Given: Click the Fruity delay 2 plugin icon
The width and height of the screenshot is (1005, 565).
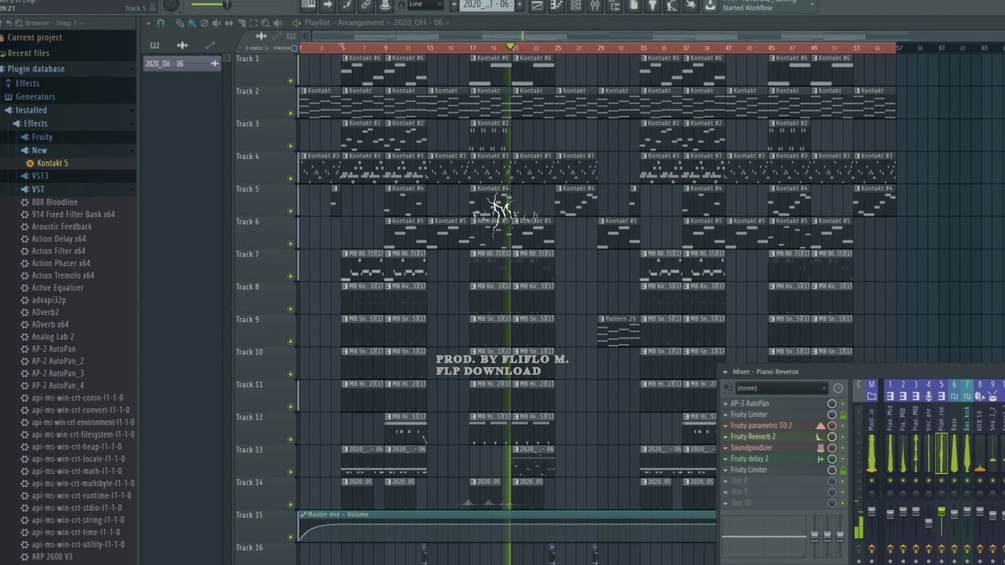Looking at the screenshot, I should pos(820,459).
